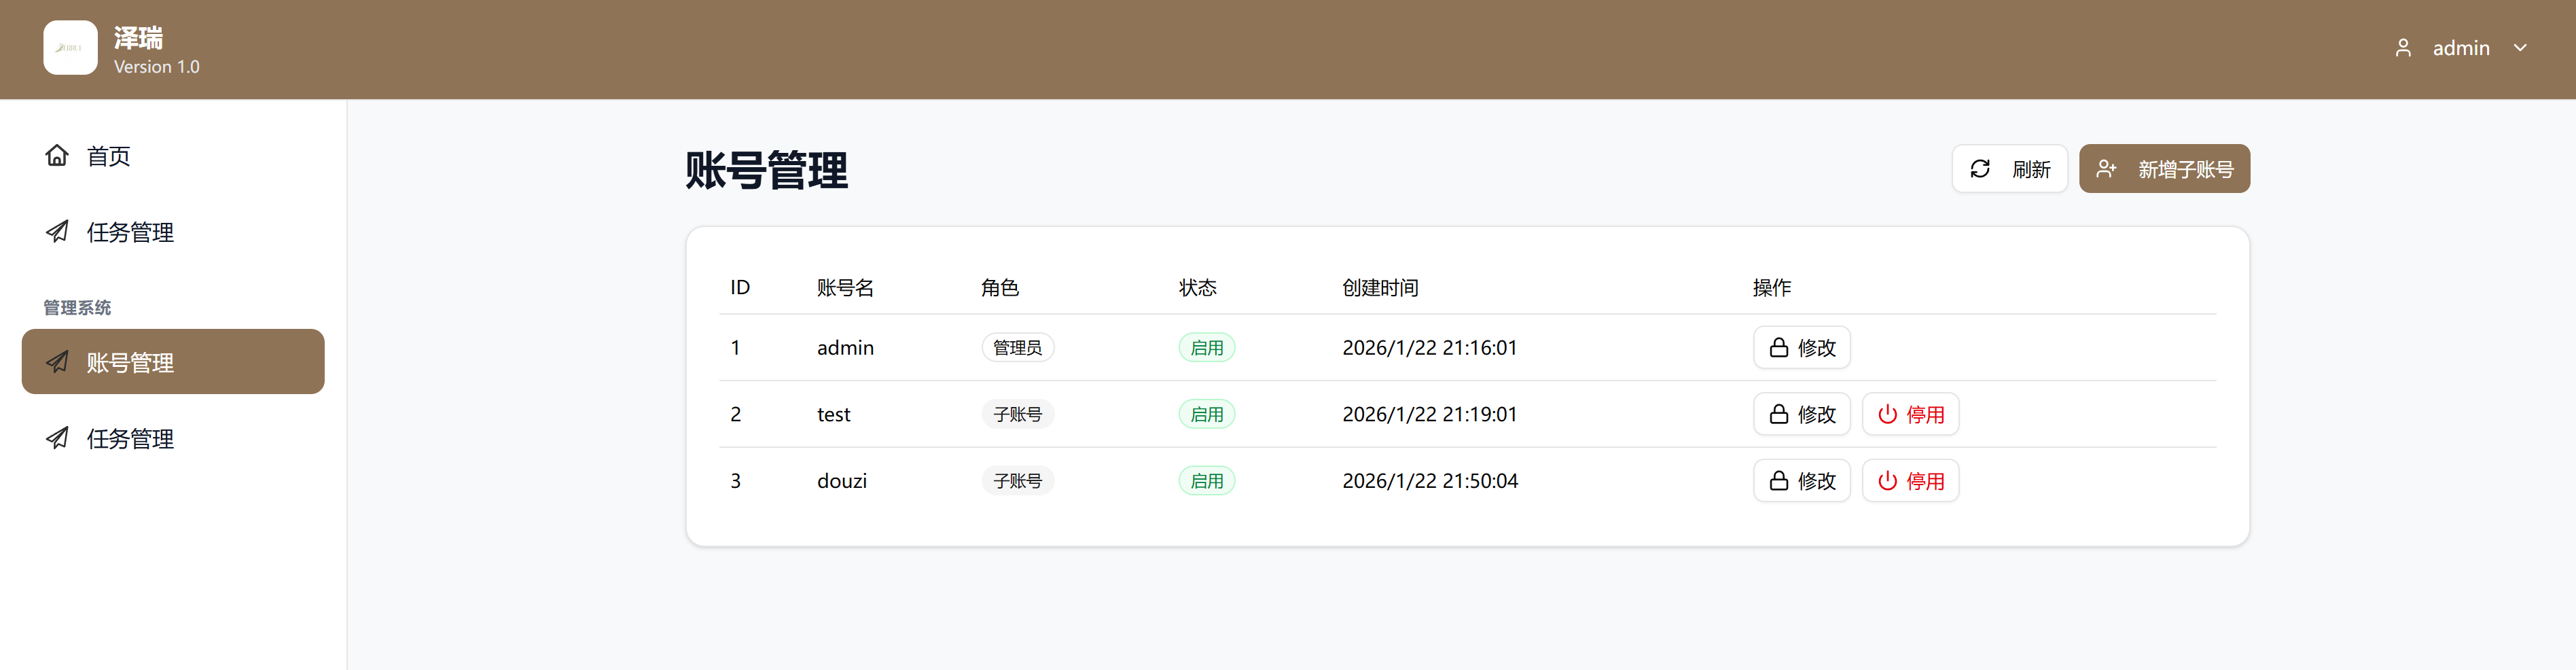
Task: Click the power icon in test's row
Action: click(x=1887, y=414)
